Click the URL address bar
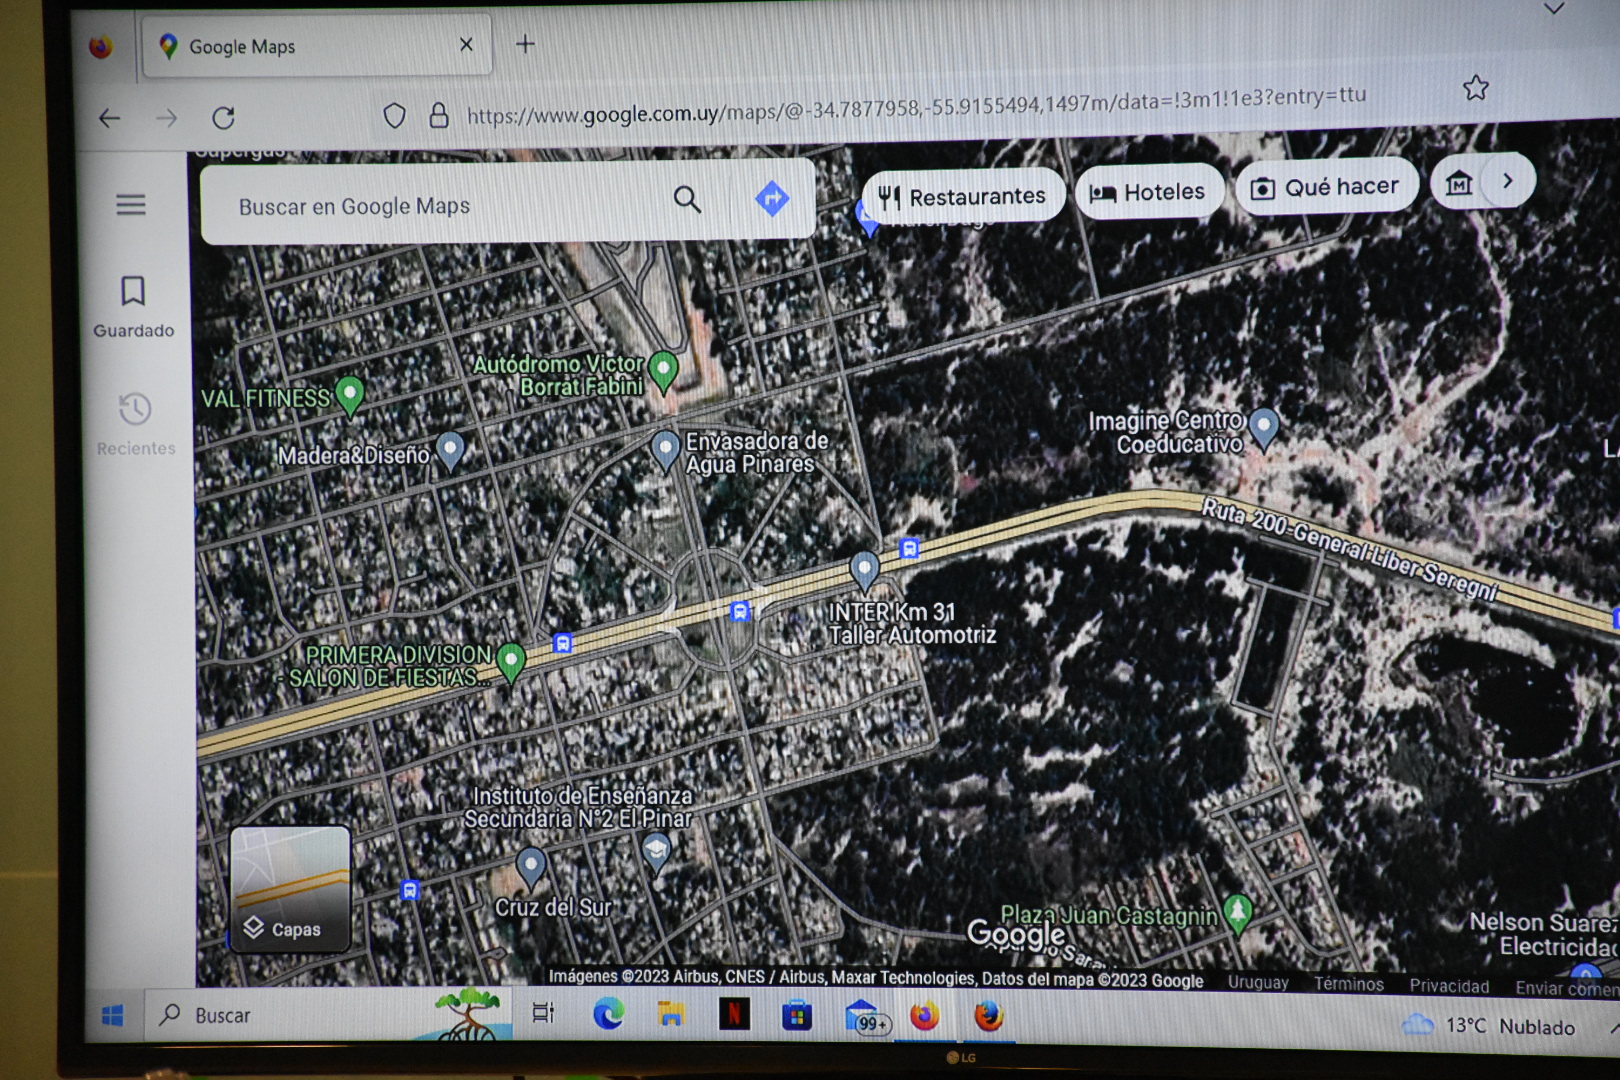The width and height of the screenshot is (1620, 1080). pyautogui.click(x=915, y=107)
